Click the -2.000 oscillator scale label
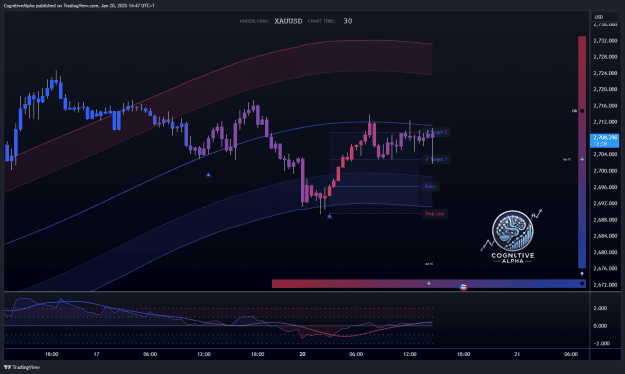Screen dimensions: 625x374 tap(601, 343)
